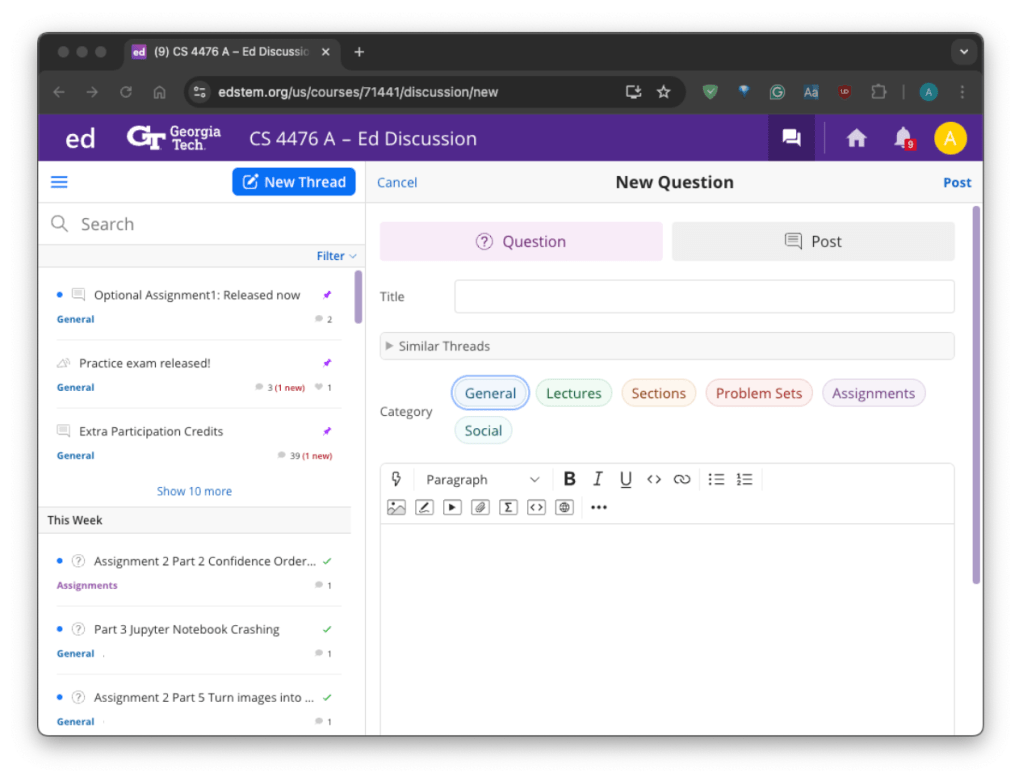The width and height of the screenshot is (1023, 781).
Task: Insert web embed globe icon
Action: pyautogui.click(x=564, y=508)
